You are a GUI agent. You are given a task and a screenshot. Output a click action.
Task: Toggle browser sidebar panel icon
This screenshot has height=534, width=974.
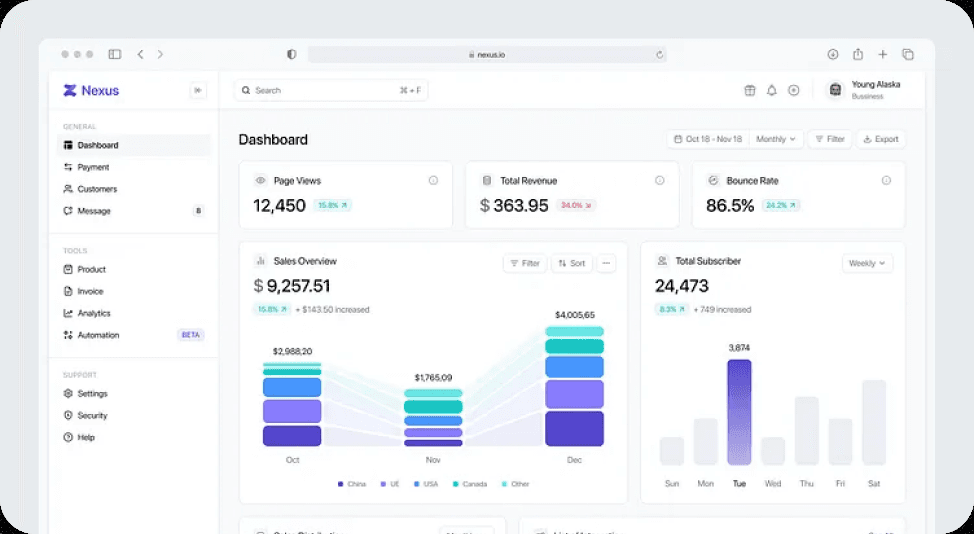[x=115, y=55]
